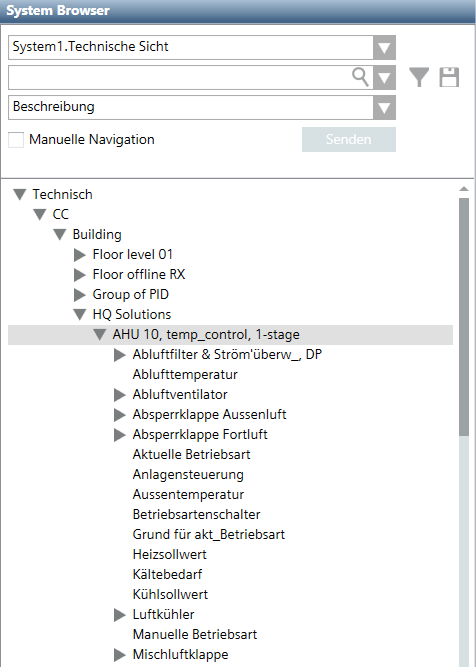Enable the Manuelle Navigation checkbox
Screen dimensions: 476x667
pos(16,140)
